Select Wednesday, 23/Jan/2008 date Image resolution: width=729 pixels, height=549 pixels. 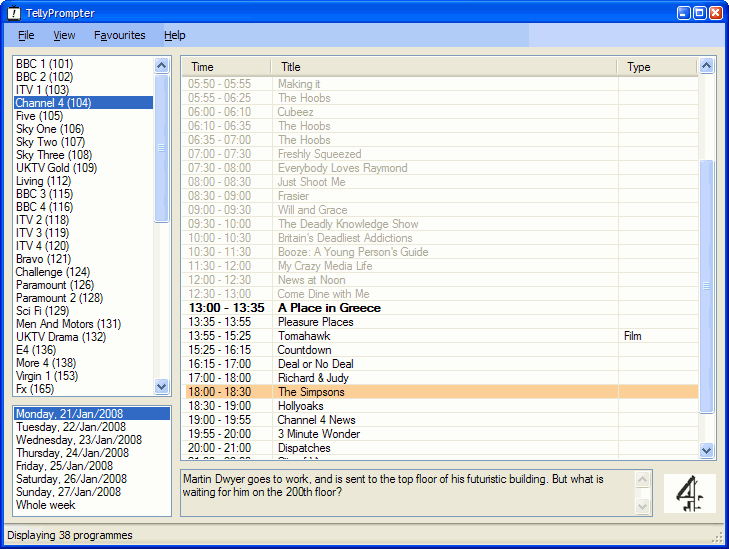(x=92, y=440)
